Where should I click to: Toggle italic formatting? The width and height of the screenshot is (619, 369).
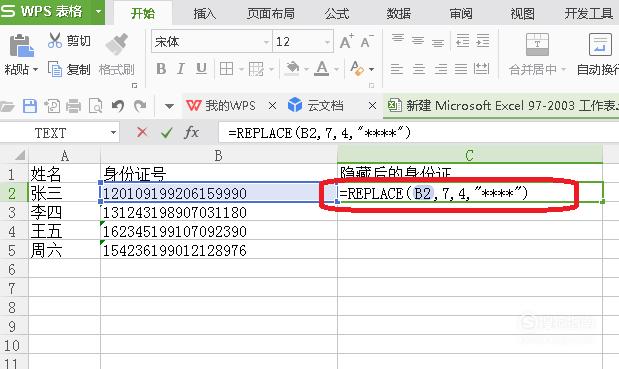pyautogui.click(x=181, y=69)
